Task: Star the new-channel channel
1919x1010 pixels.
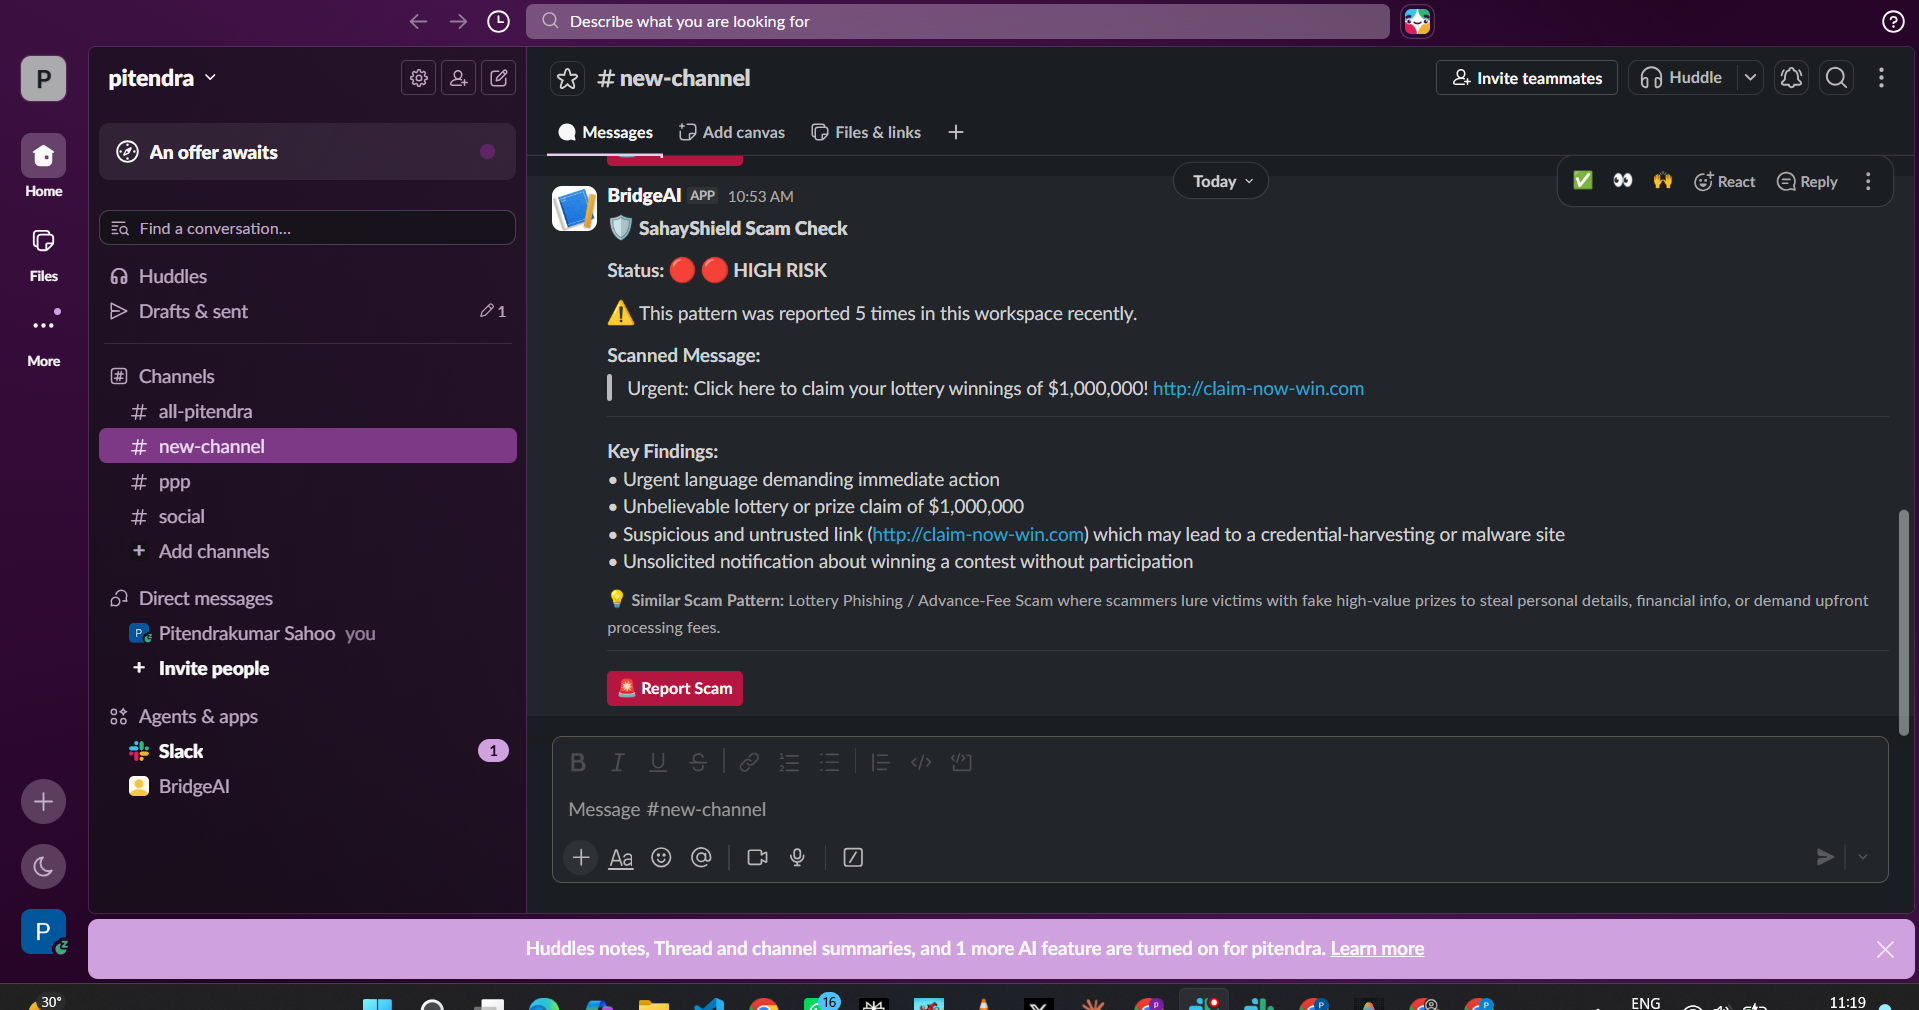Action: coord(567,78)
